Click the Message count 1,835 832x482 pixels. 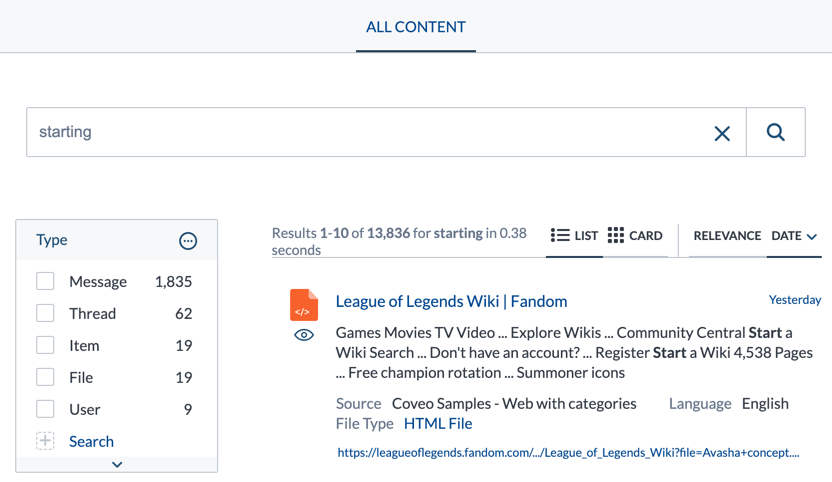[173, 281]
